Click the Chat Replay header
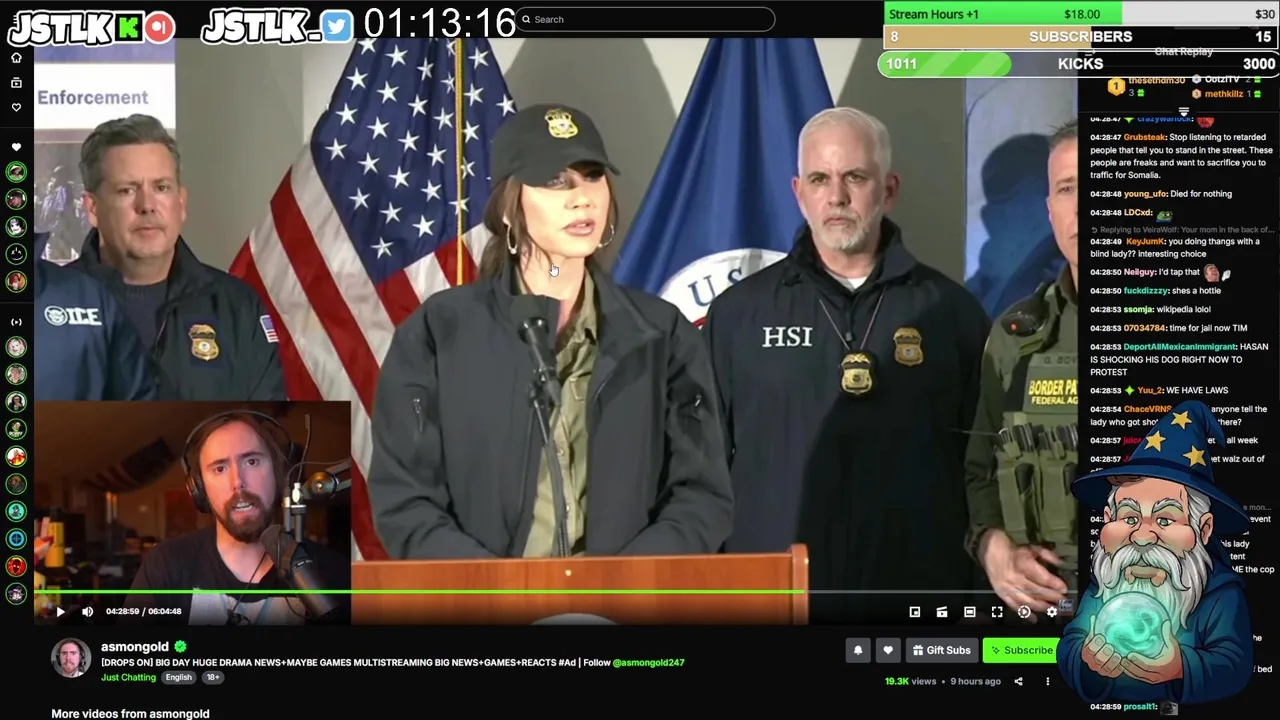 1183,51
